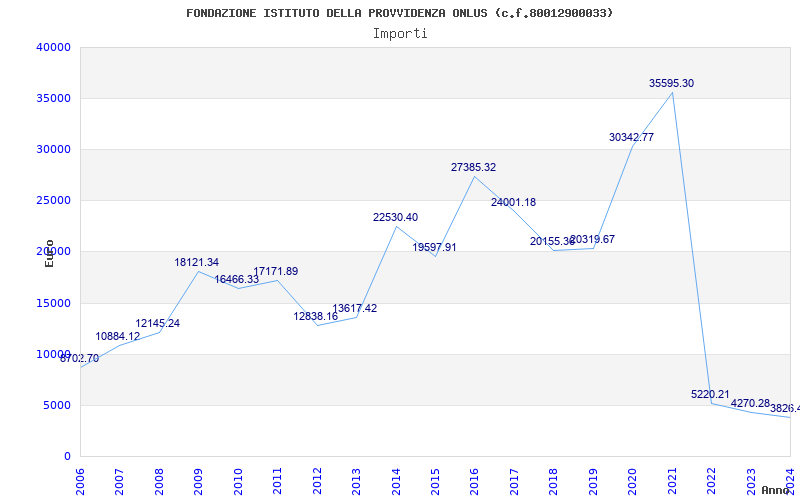Click the 30000 y-axis tick label

click(x=54, y=149)
